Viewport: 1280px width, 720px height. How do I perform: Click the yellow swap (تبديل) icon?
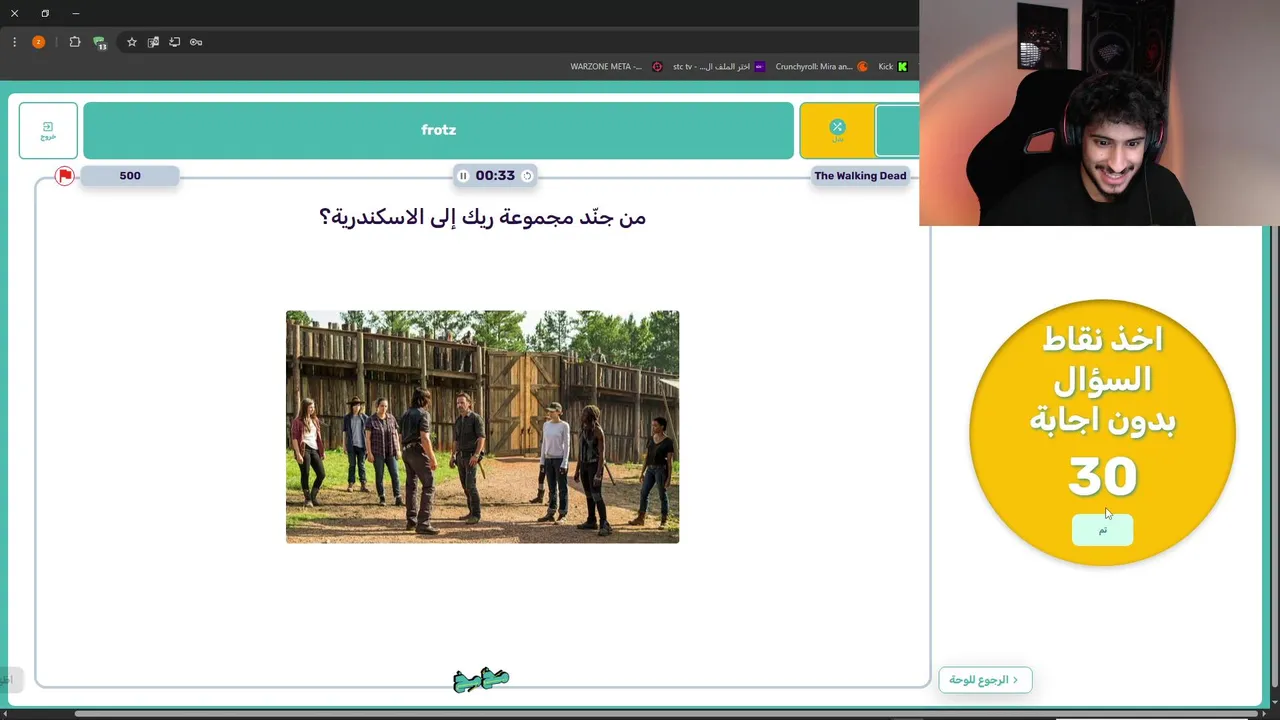tap(837, 130)
